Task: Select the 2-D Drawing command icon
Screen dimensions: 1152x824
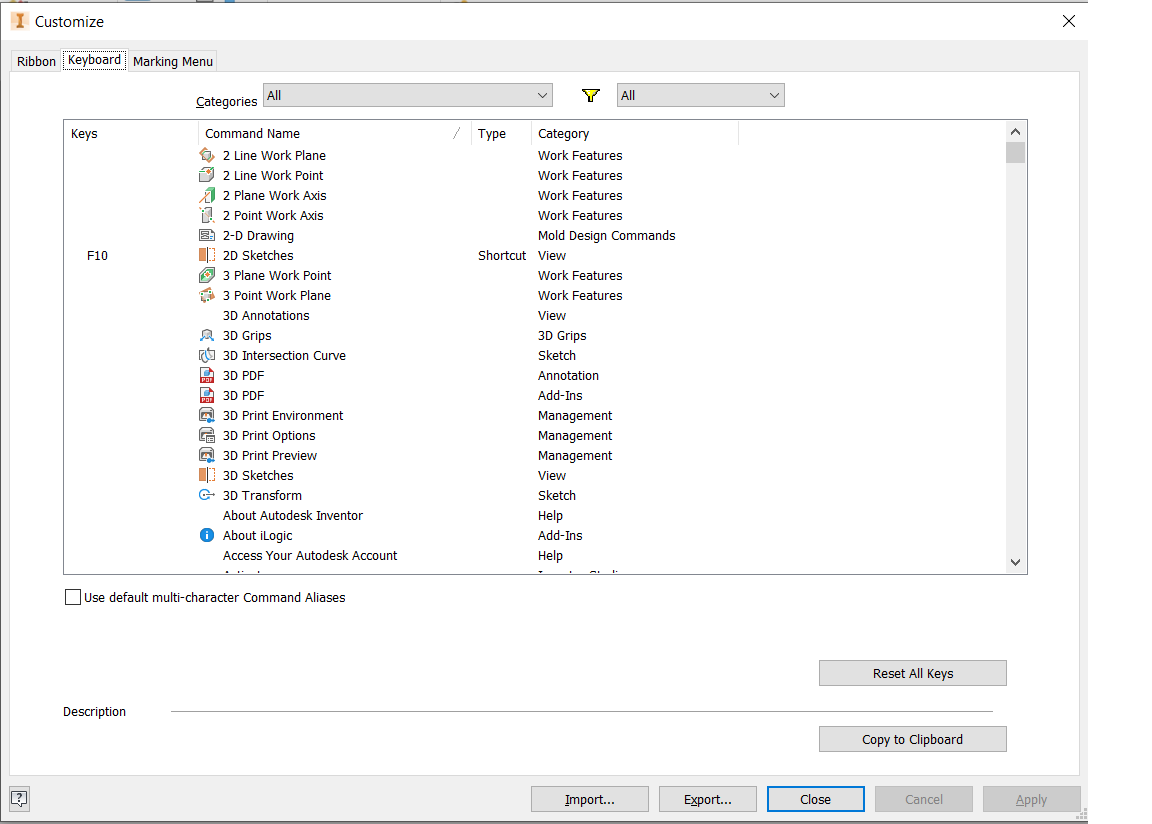Action: (207, 235)
